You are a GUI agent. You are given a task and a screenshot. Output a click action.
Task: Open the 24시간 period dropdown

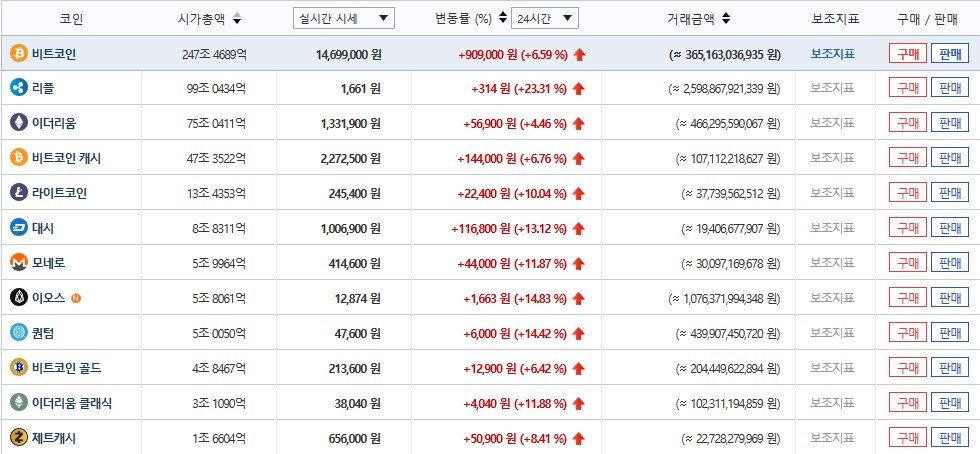click(x=544, y=18)
